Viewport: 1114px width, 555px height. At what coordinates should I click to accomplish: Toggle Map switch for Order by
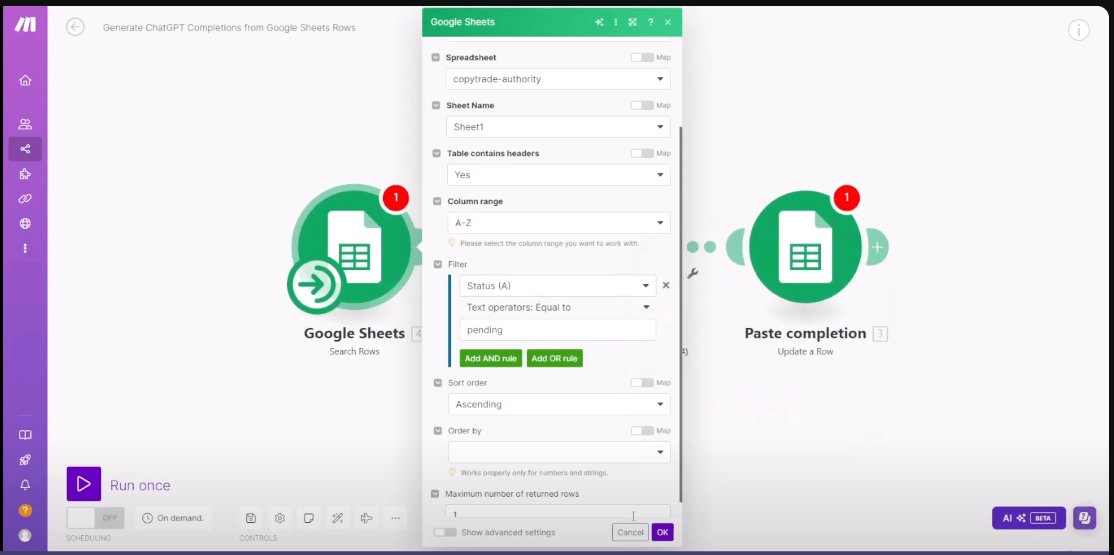point(642,431)
